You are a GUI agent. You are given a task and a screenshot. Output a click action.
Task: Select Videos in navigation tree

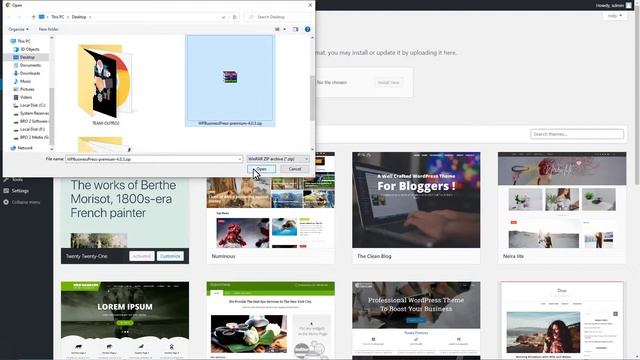[x=26, y=97]
